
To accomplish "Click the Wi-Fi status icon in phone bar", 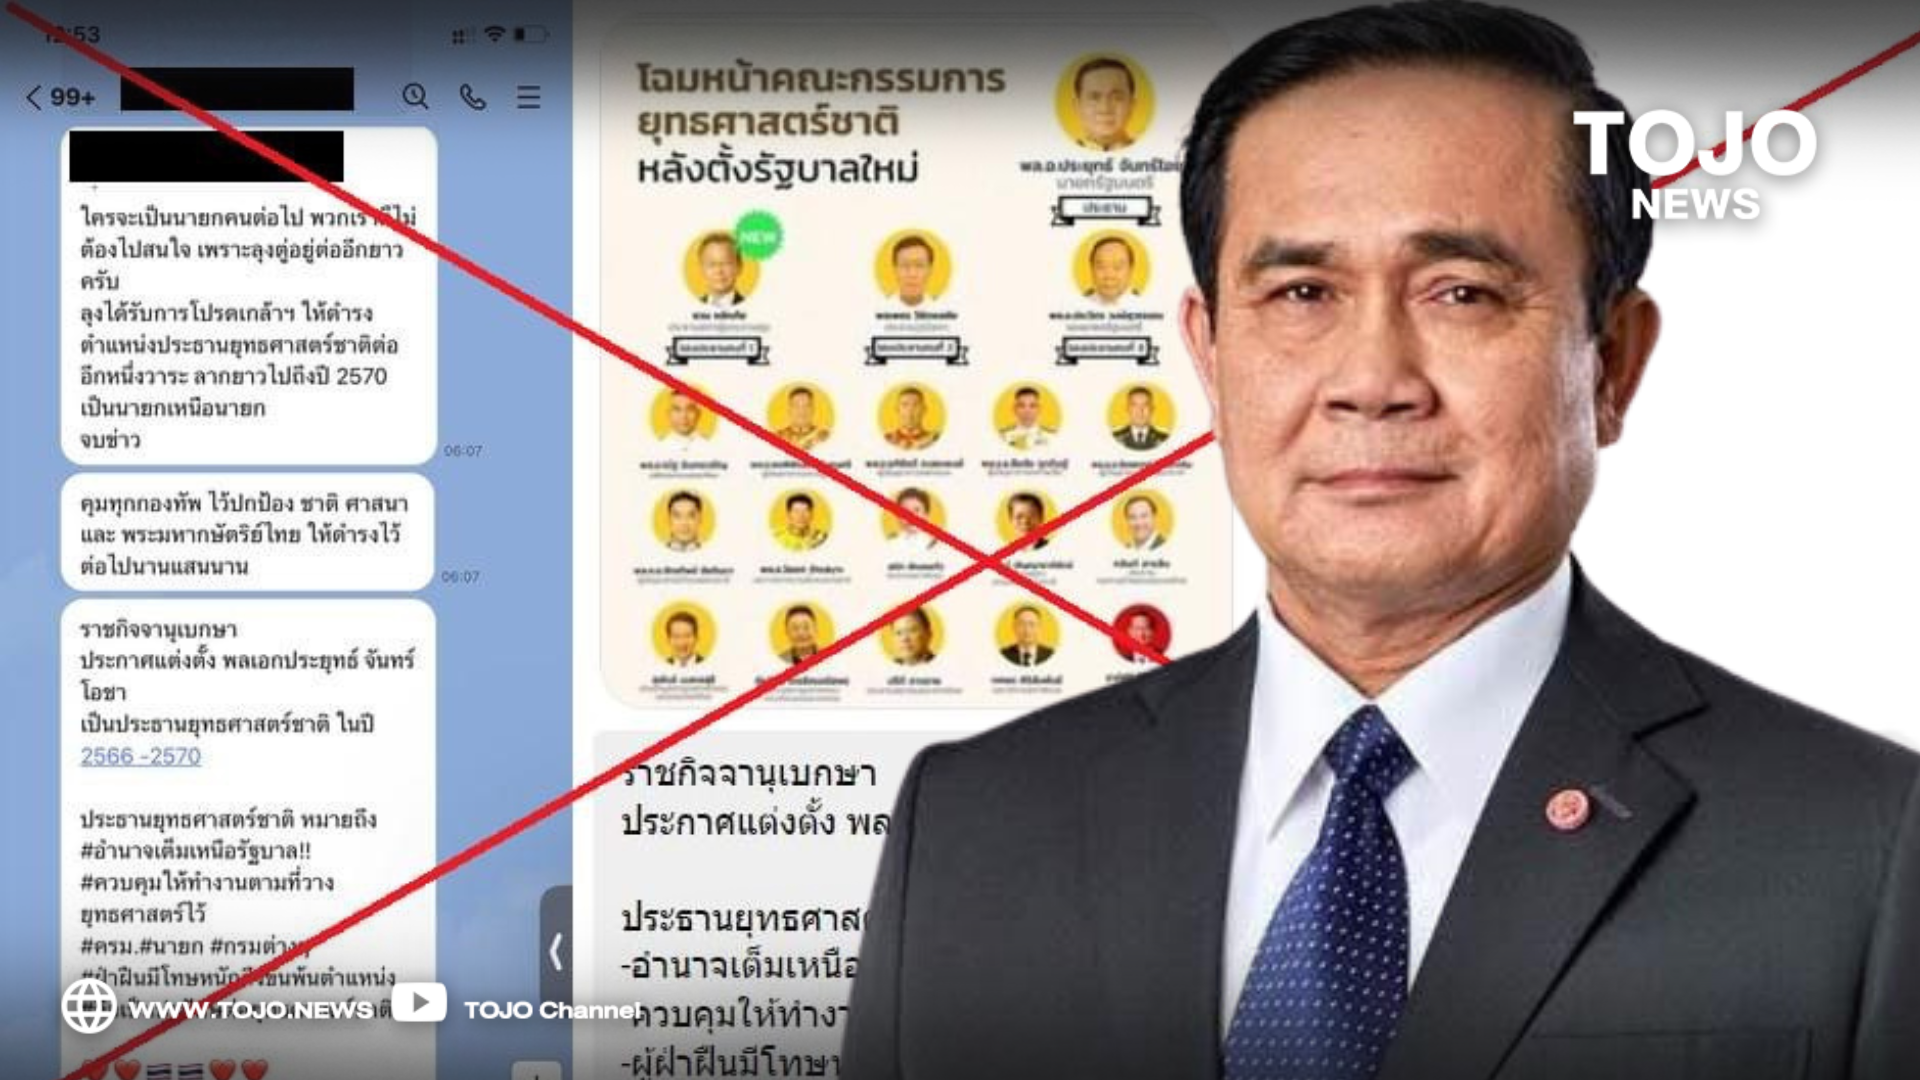I will (x=495, y=34).
